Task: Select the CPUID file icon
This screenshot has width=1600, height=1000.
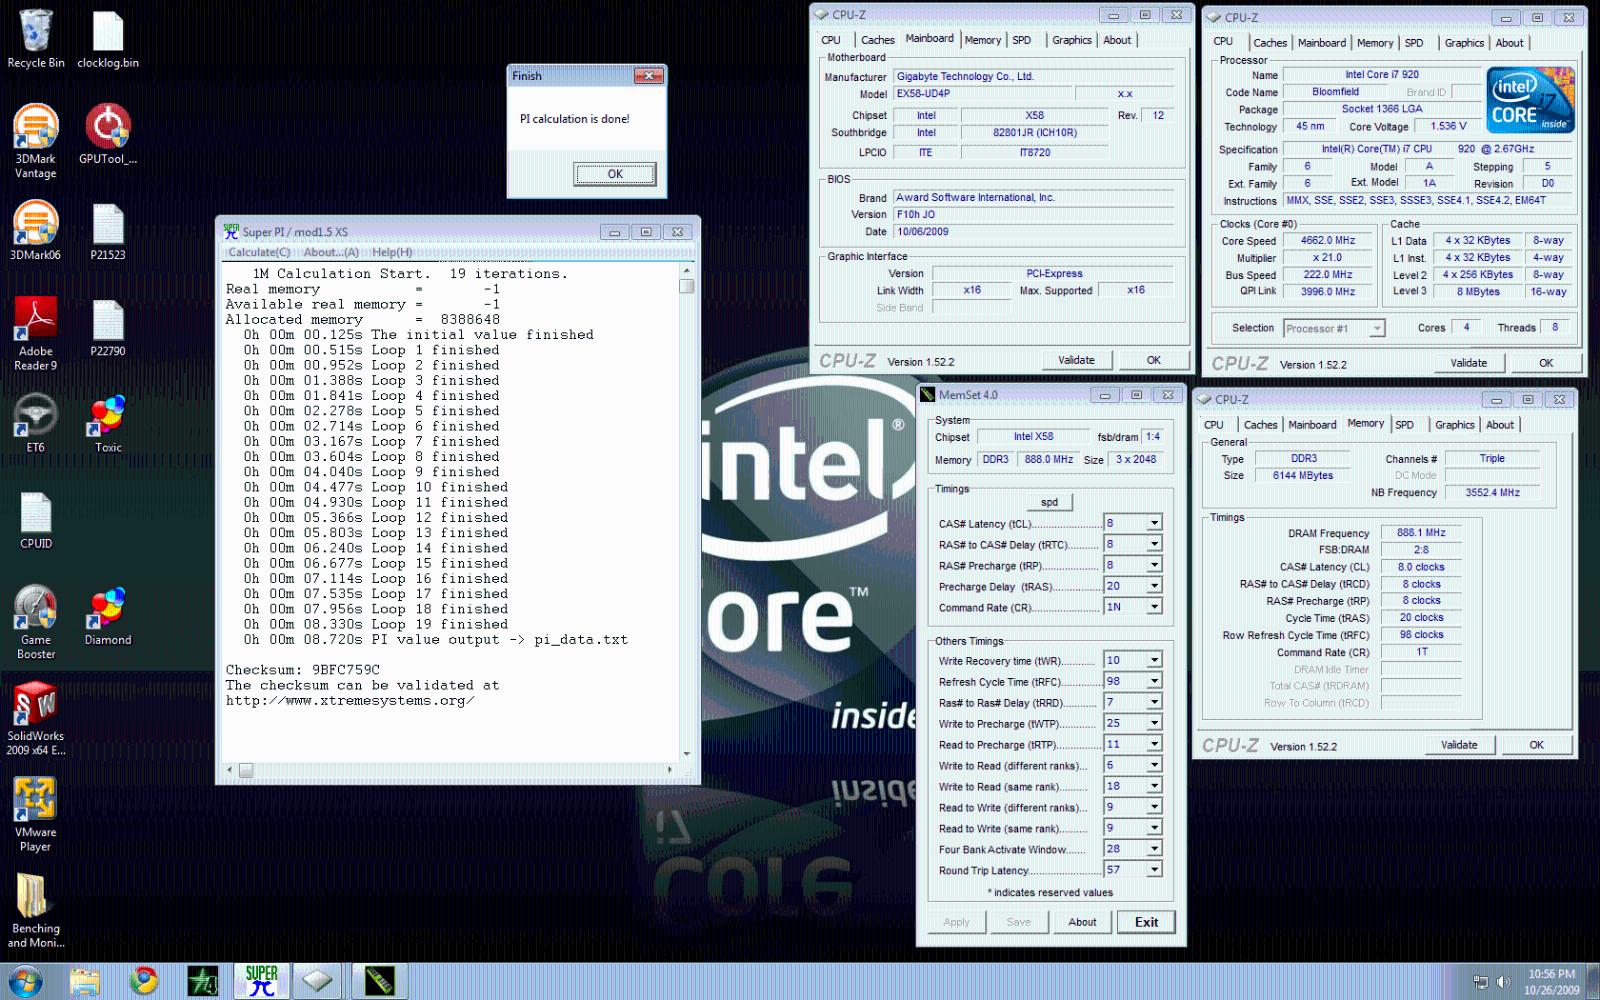Action: (x=36, y=520)
